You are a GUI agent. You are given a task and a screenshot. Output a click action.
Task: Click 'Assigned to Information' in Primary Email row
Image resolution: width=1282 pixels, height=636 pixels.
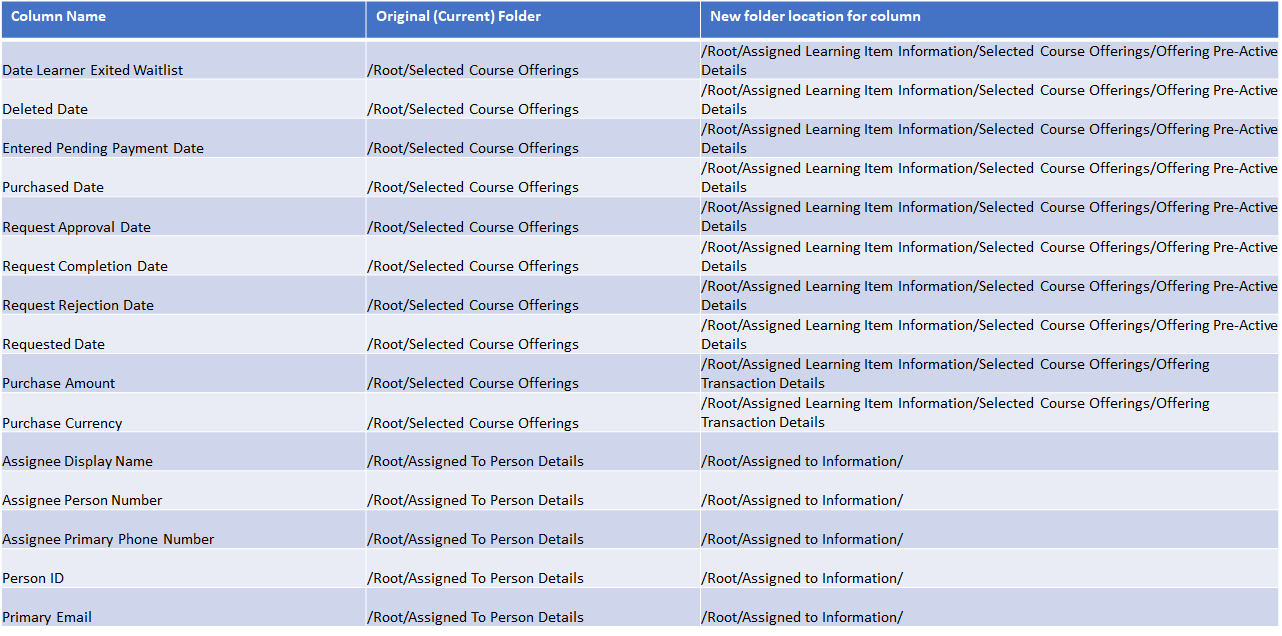click(x=990, y=607)
